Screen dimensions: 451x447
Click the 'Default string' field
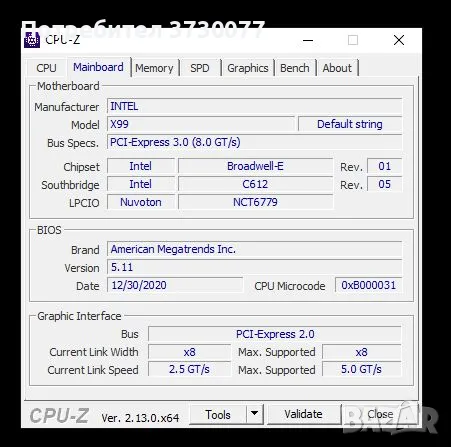(350, 124)
